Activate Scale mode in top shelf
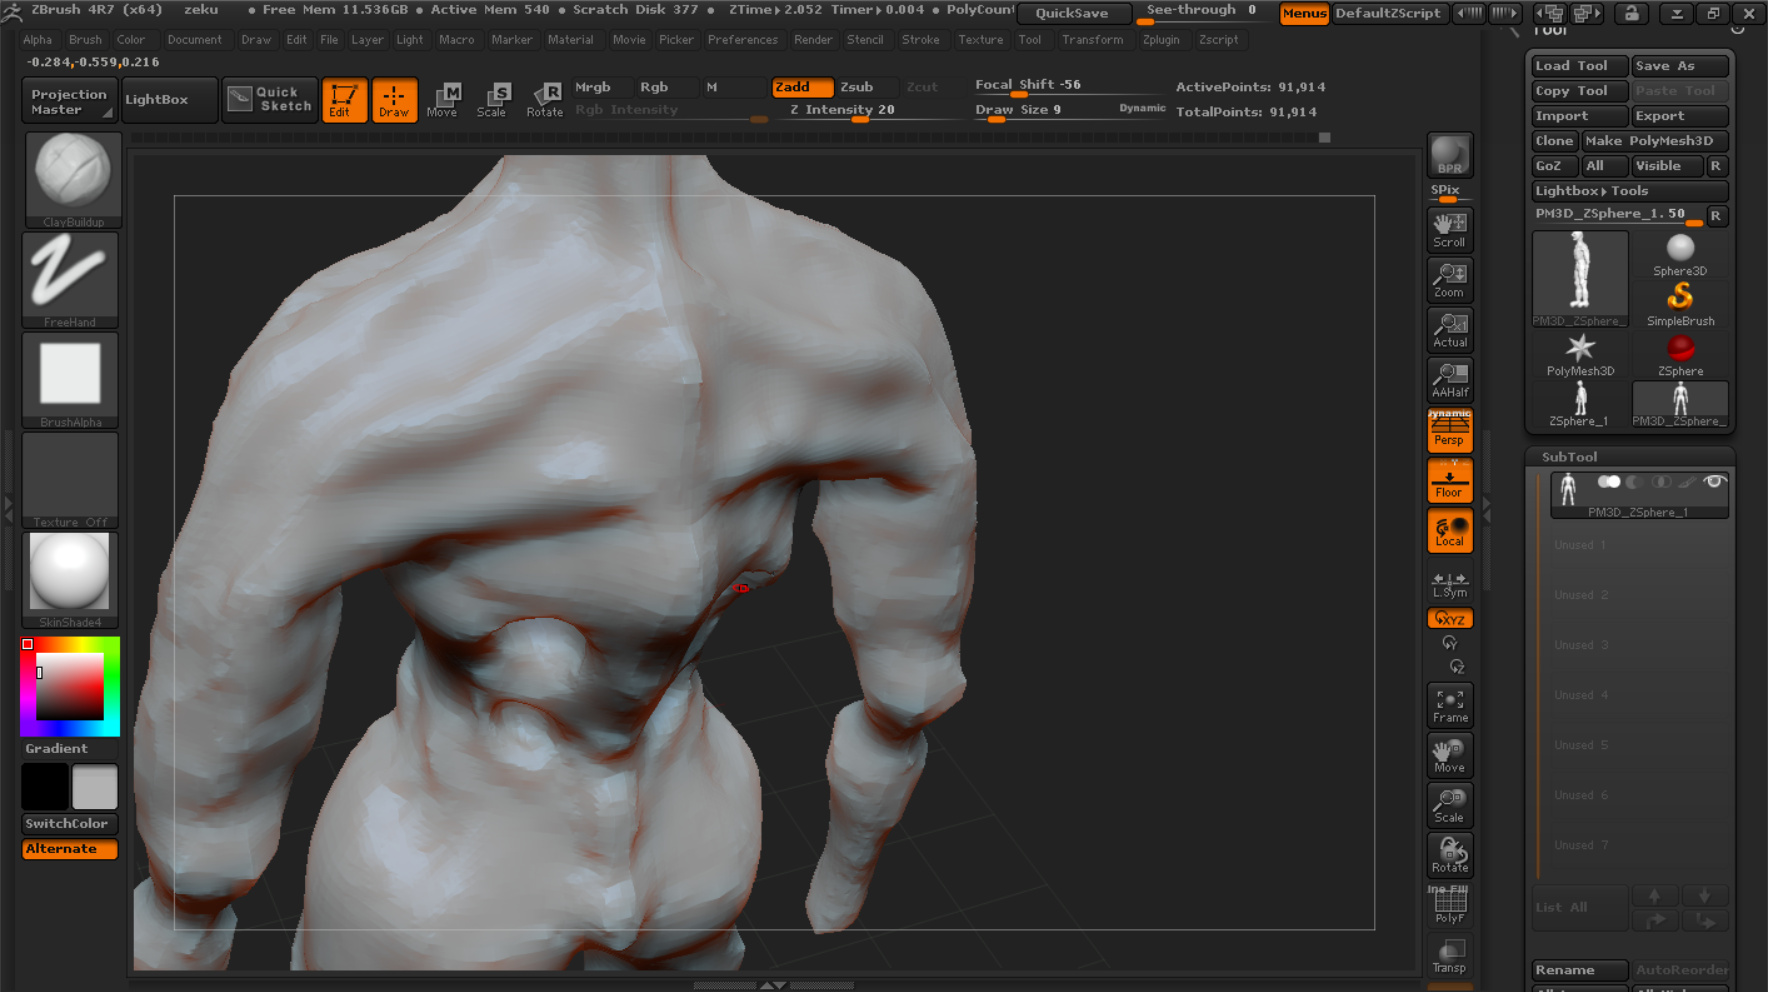Screen dimensions: 1768x992 pos(492,100)
